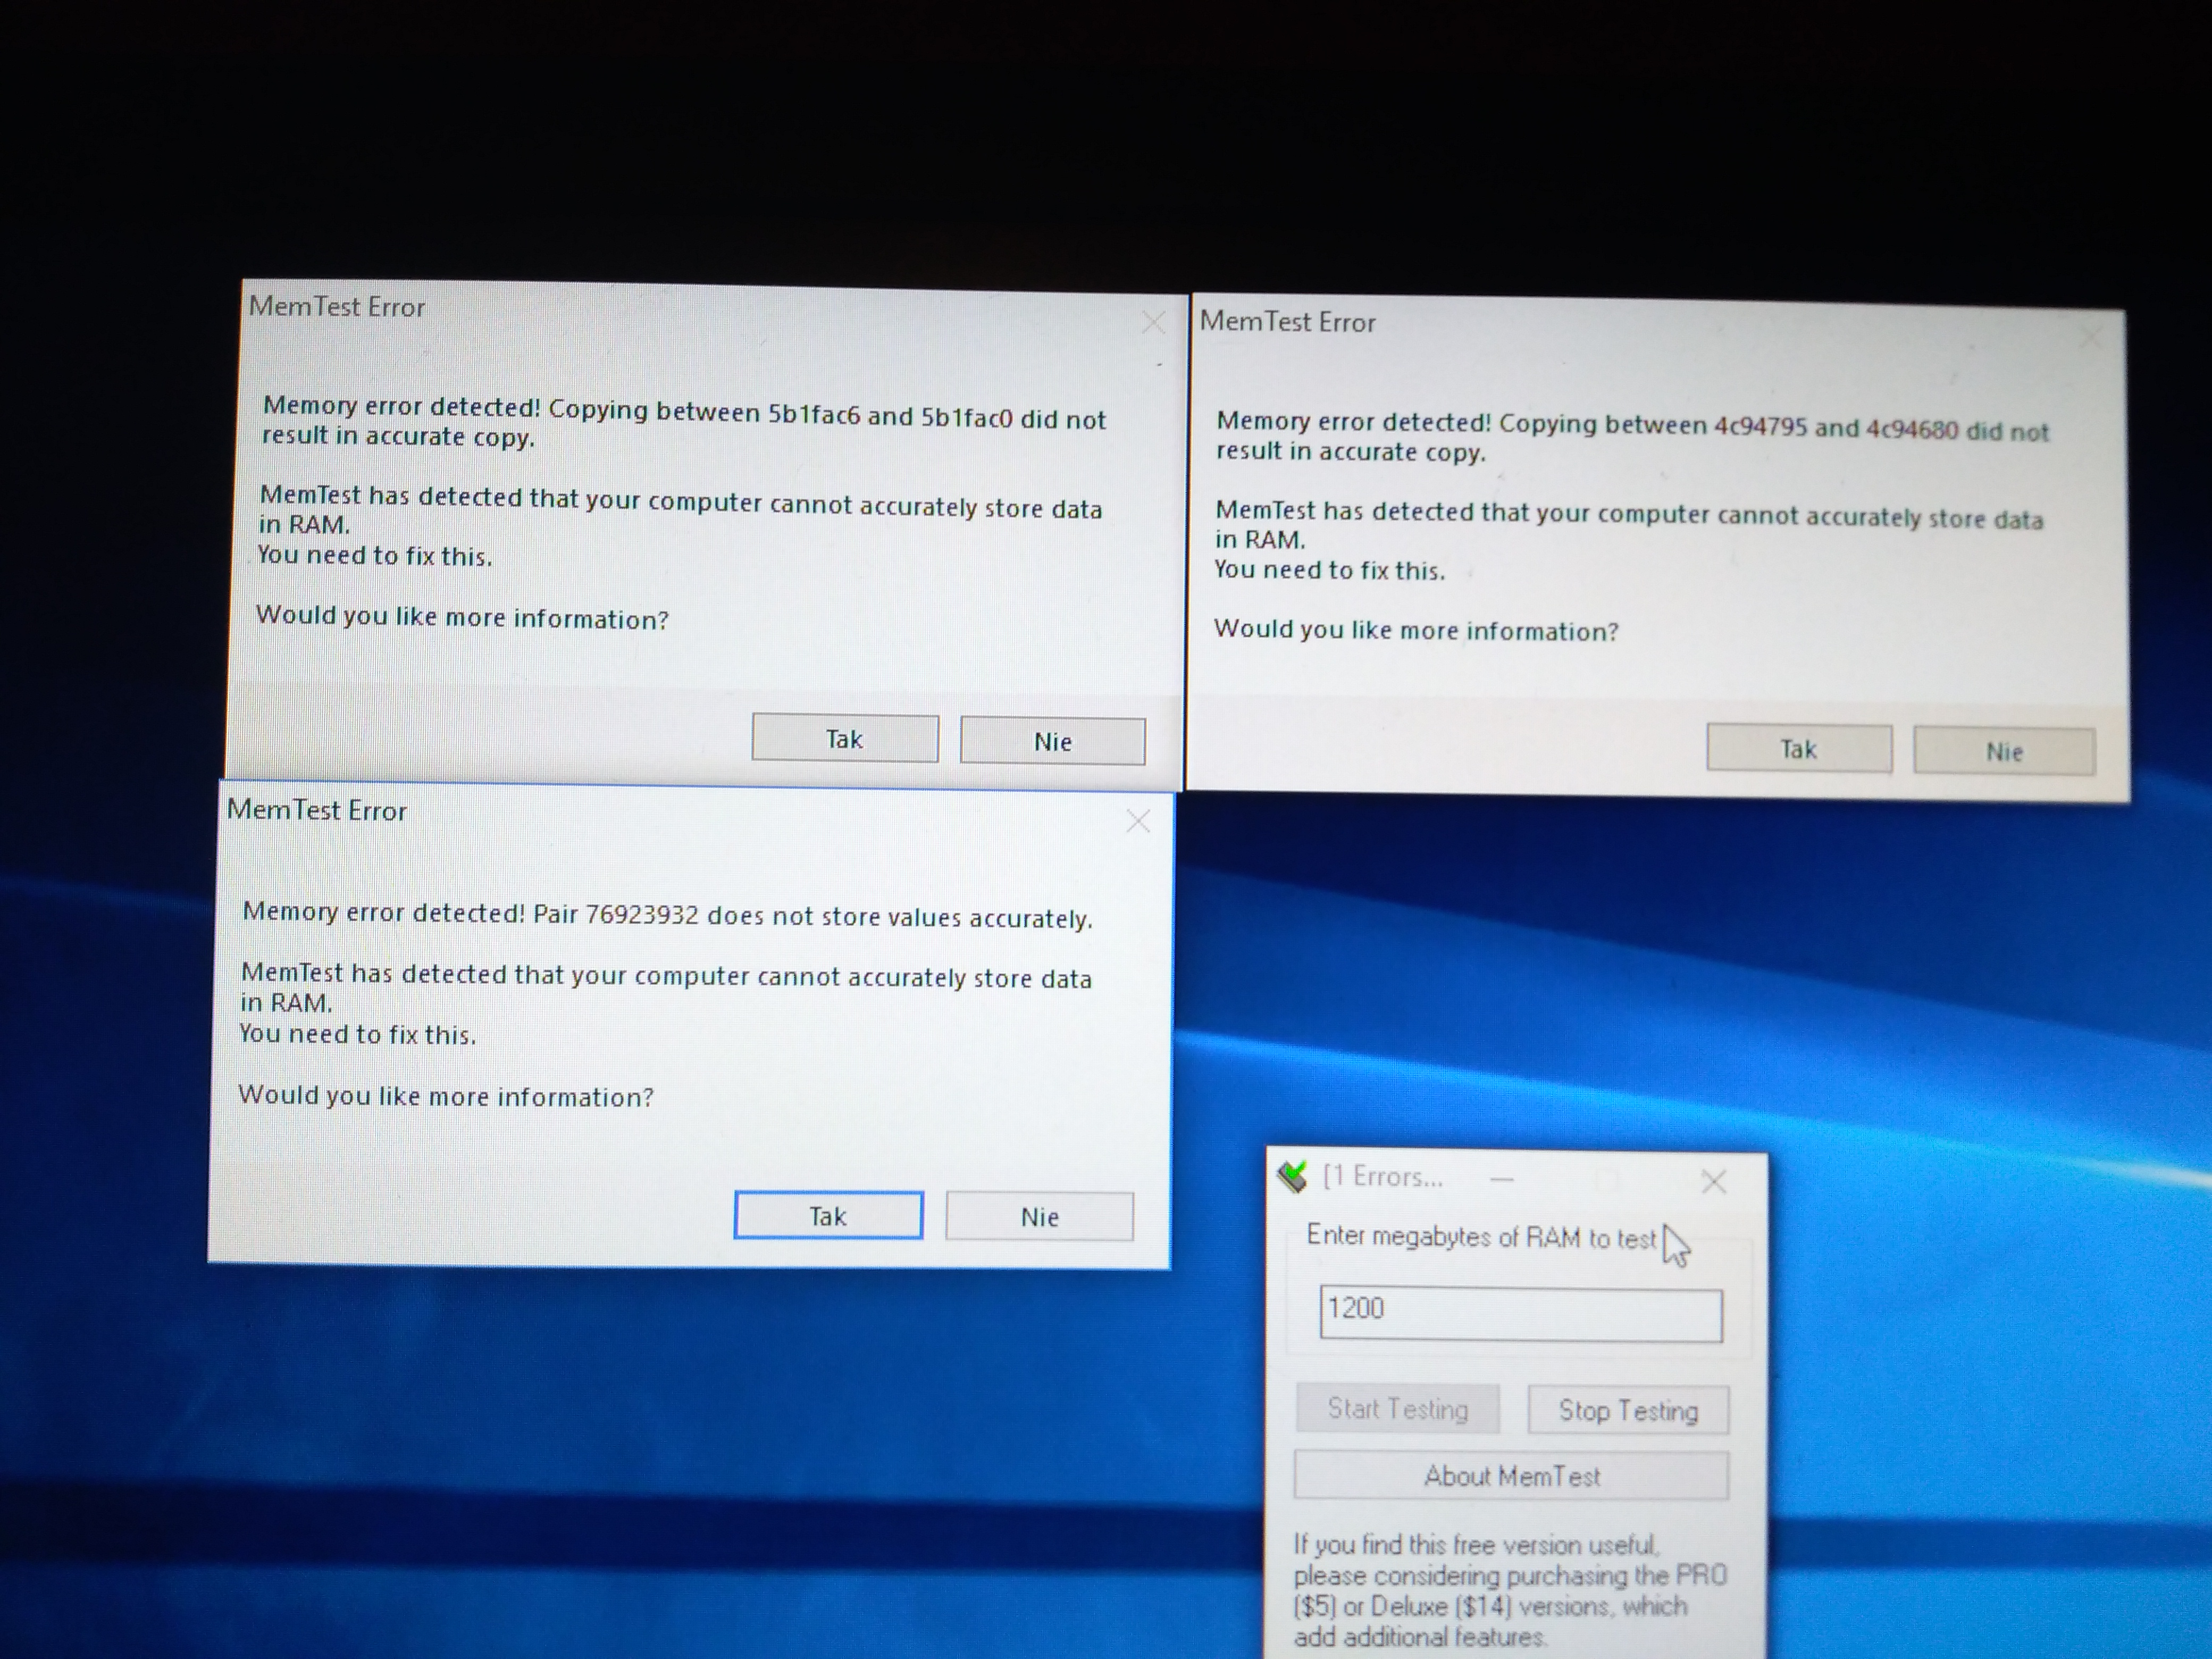Click Nie in the 5b1fac6 copy error dialog
Viewport: 2212px width, 1659px height.
click(1052, 741)
